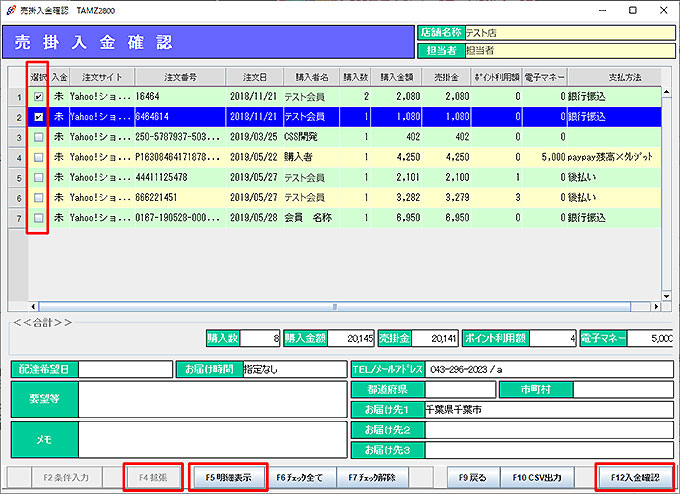680x494 pixels.
Task: Click the app icon in the title bar
Action: click(x=10, y=9)
